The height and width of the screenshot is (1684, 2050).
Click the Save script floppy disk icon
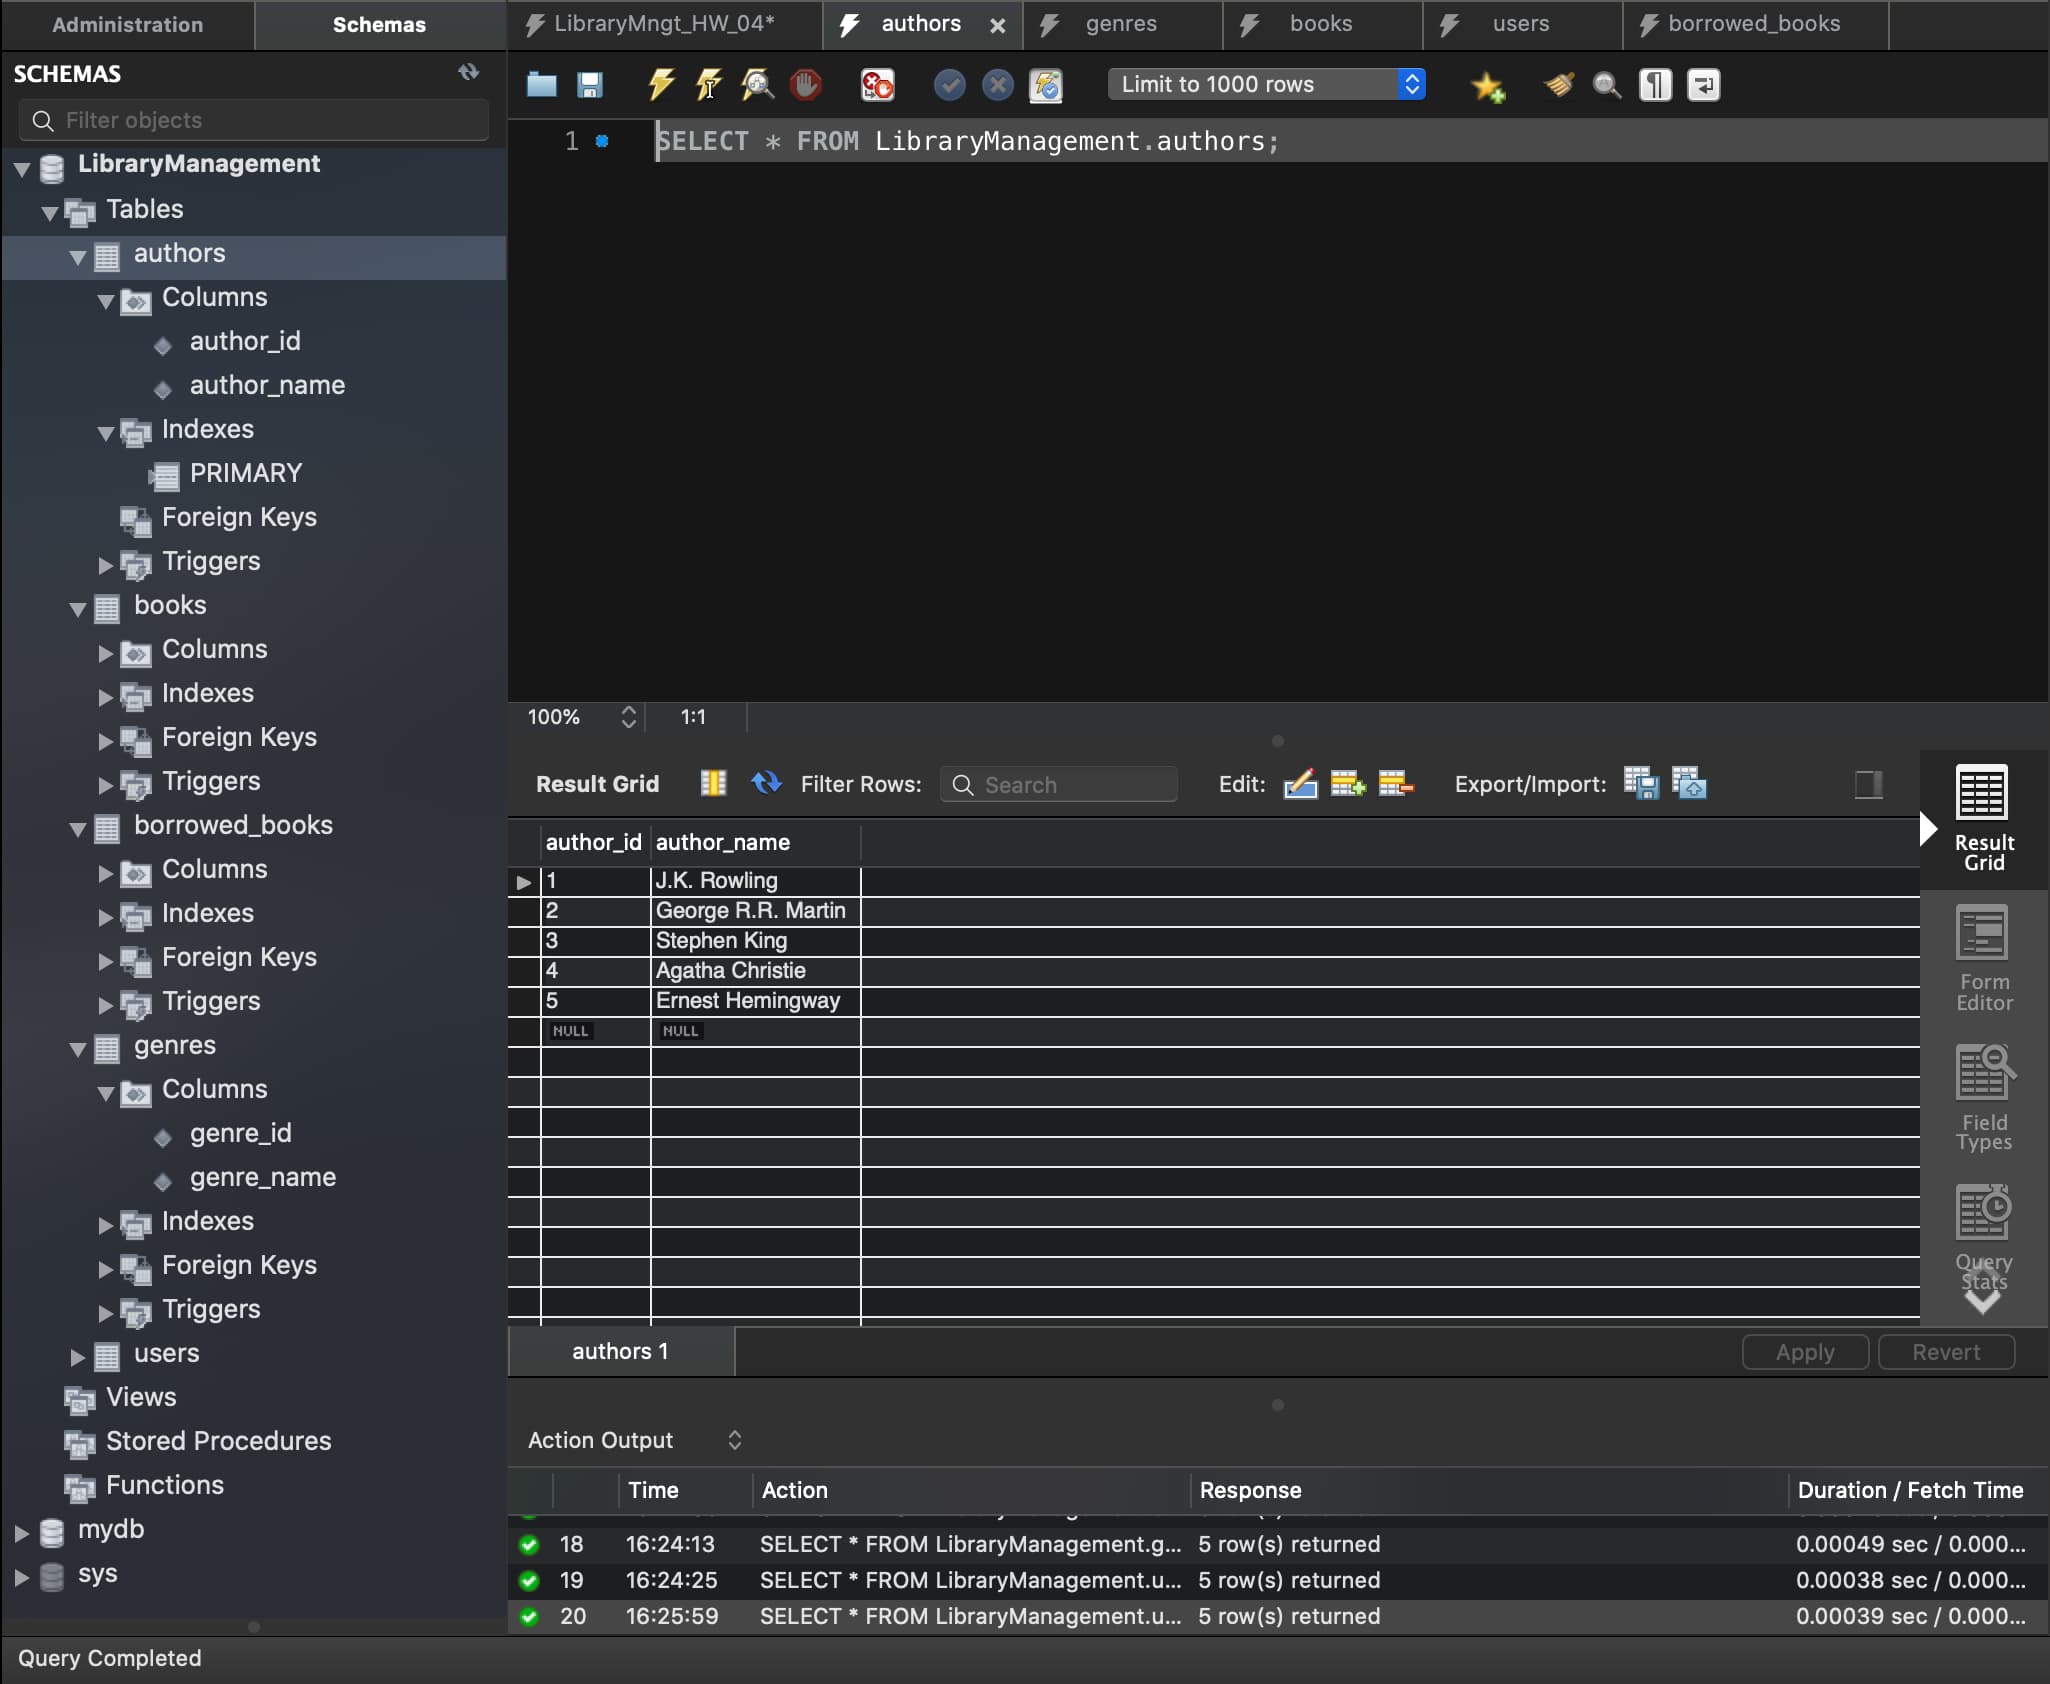pos(590,85)
